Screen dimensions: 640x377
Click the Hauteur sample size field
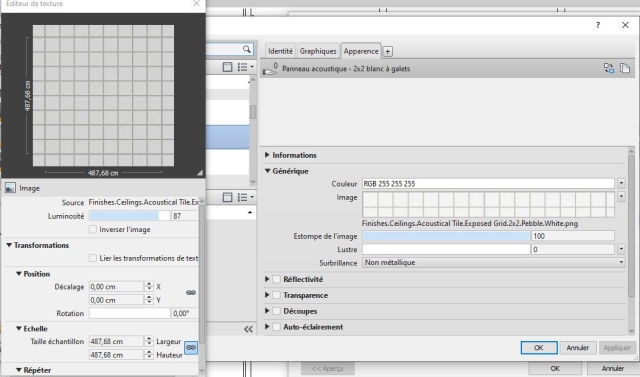pyautogui.click(x=116, y=355)
